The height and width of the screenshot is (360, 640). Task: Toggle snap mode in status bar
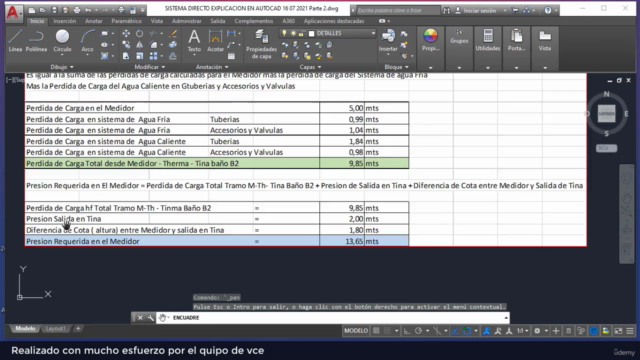tap(388, 331)
